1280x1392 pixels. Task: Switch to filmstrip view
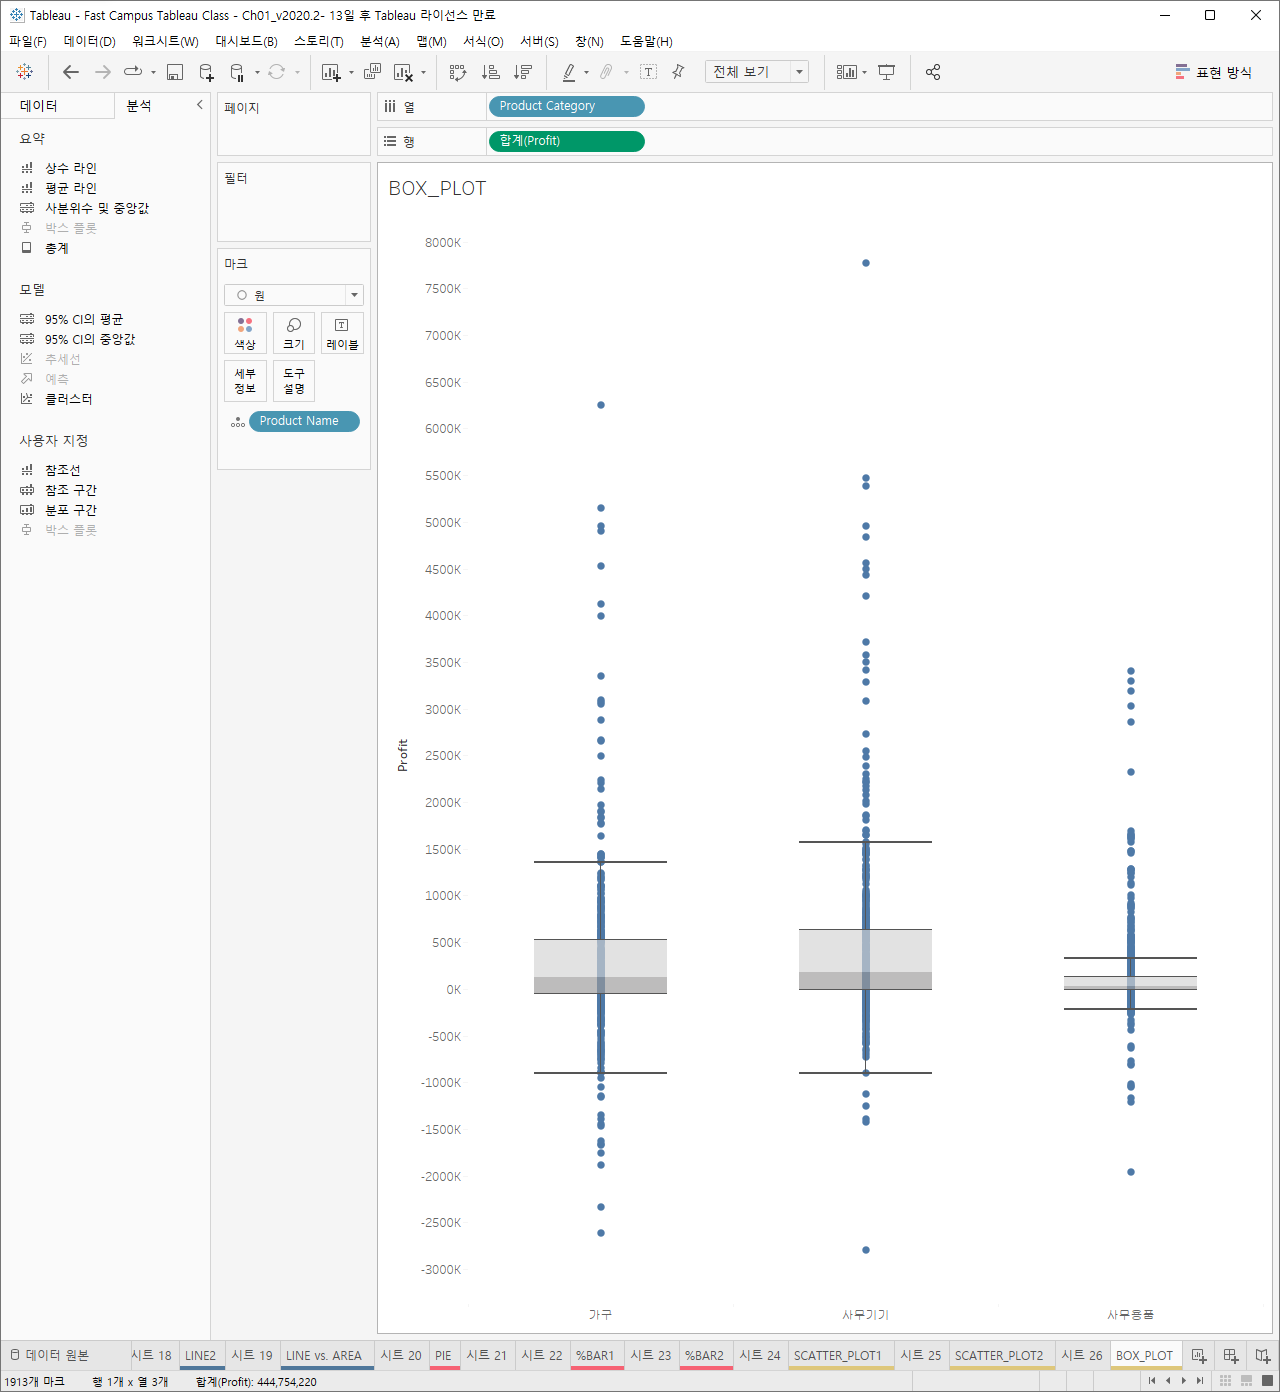pos(1246,1381)
